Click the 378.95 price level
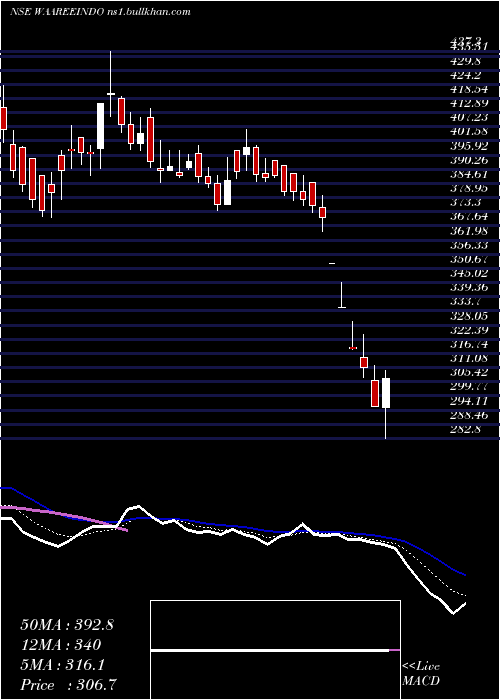The width and height of the screenshot is (500, 700). click(471, 188)
